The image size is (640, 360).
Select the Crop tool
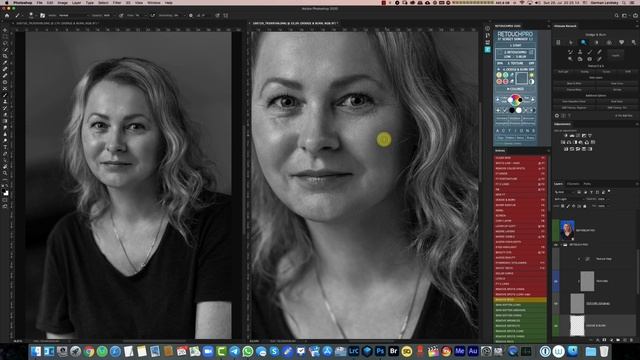click(5, 56)
